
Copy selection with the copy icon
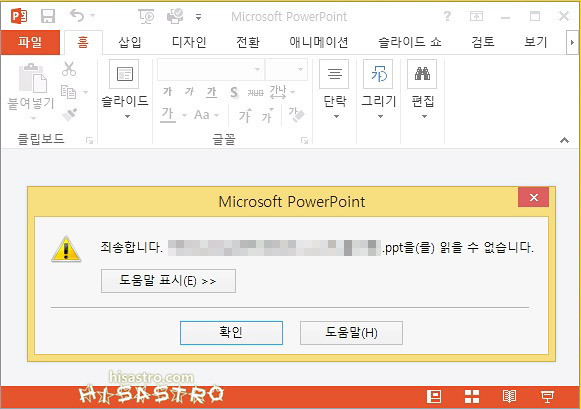coord(68,92)
